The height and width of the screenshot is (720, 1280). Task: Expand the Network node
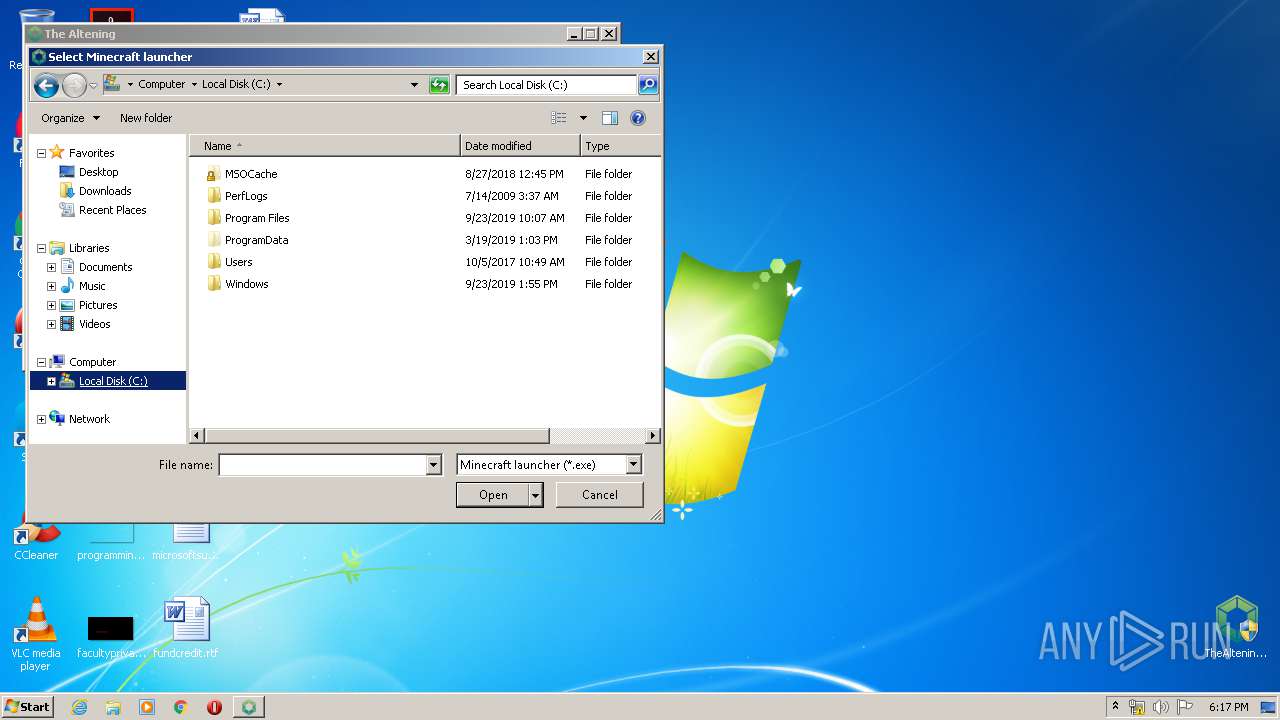click(x=41, y=419)
